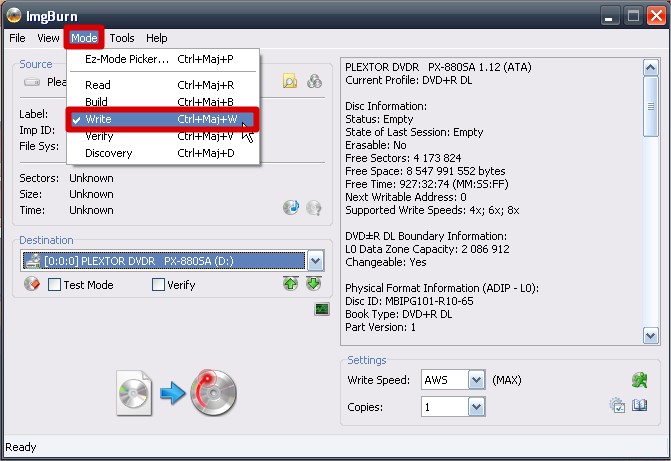
Task: Open the log window monitor icon
Action: coord(321,310)
